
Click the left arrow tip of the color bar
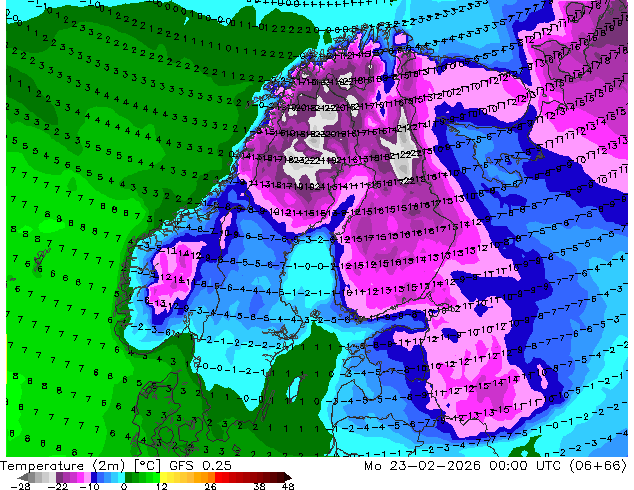22,478
